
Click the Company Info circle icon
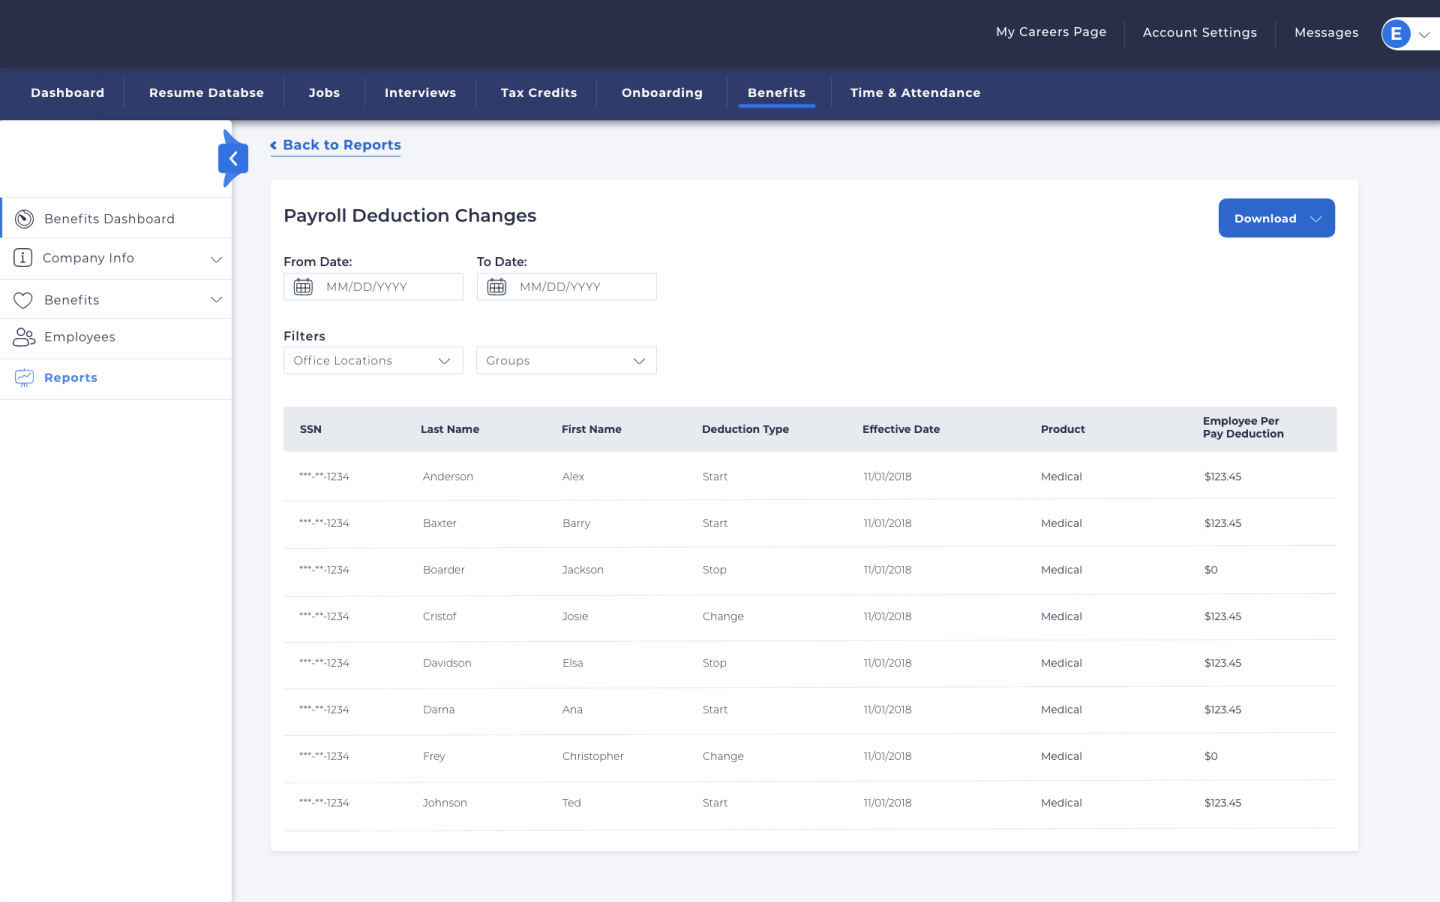tap(24, 258)
